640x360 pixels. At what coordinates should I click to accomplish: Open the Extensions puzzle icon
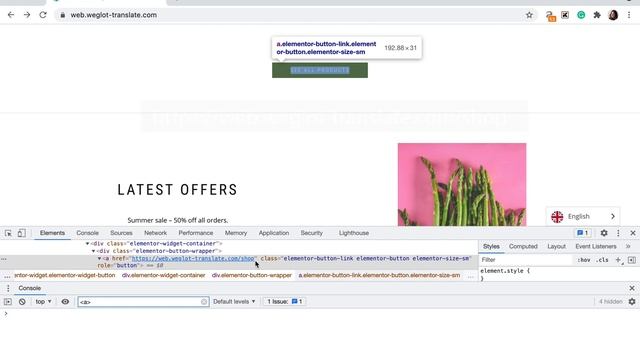[x=597, y=15]
